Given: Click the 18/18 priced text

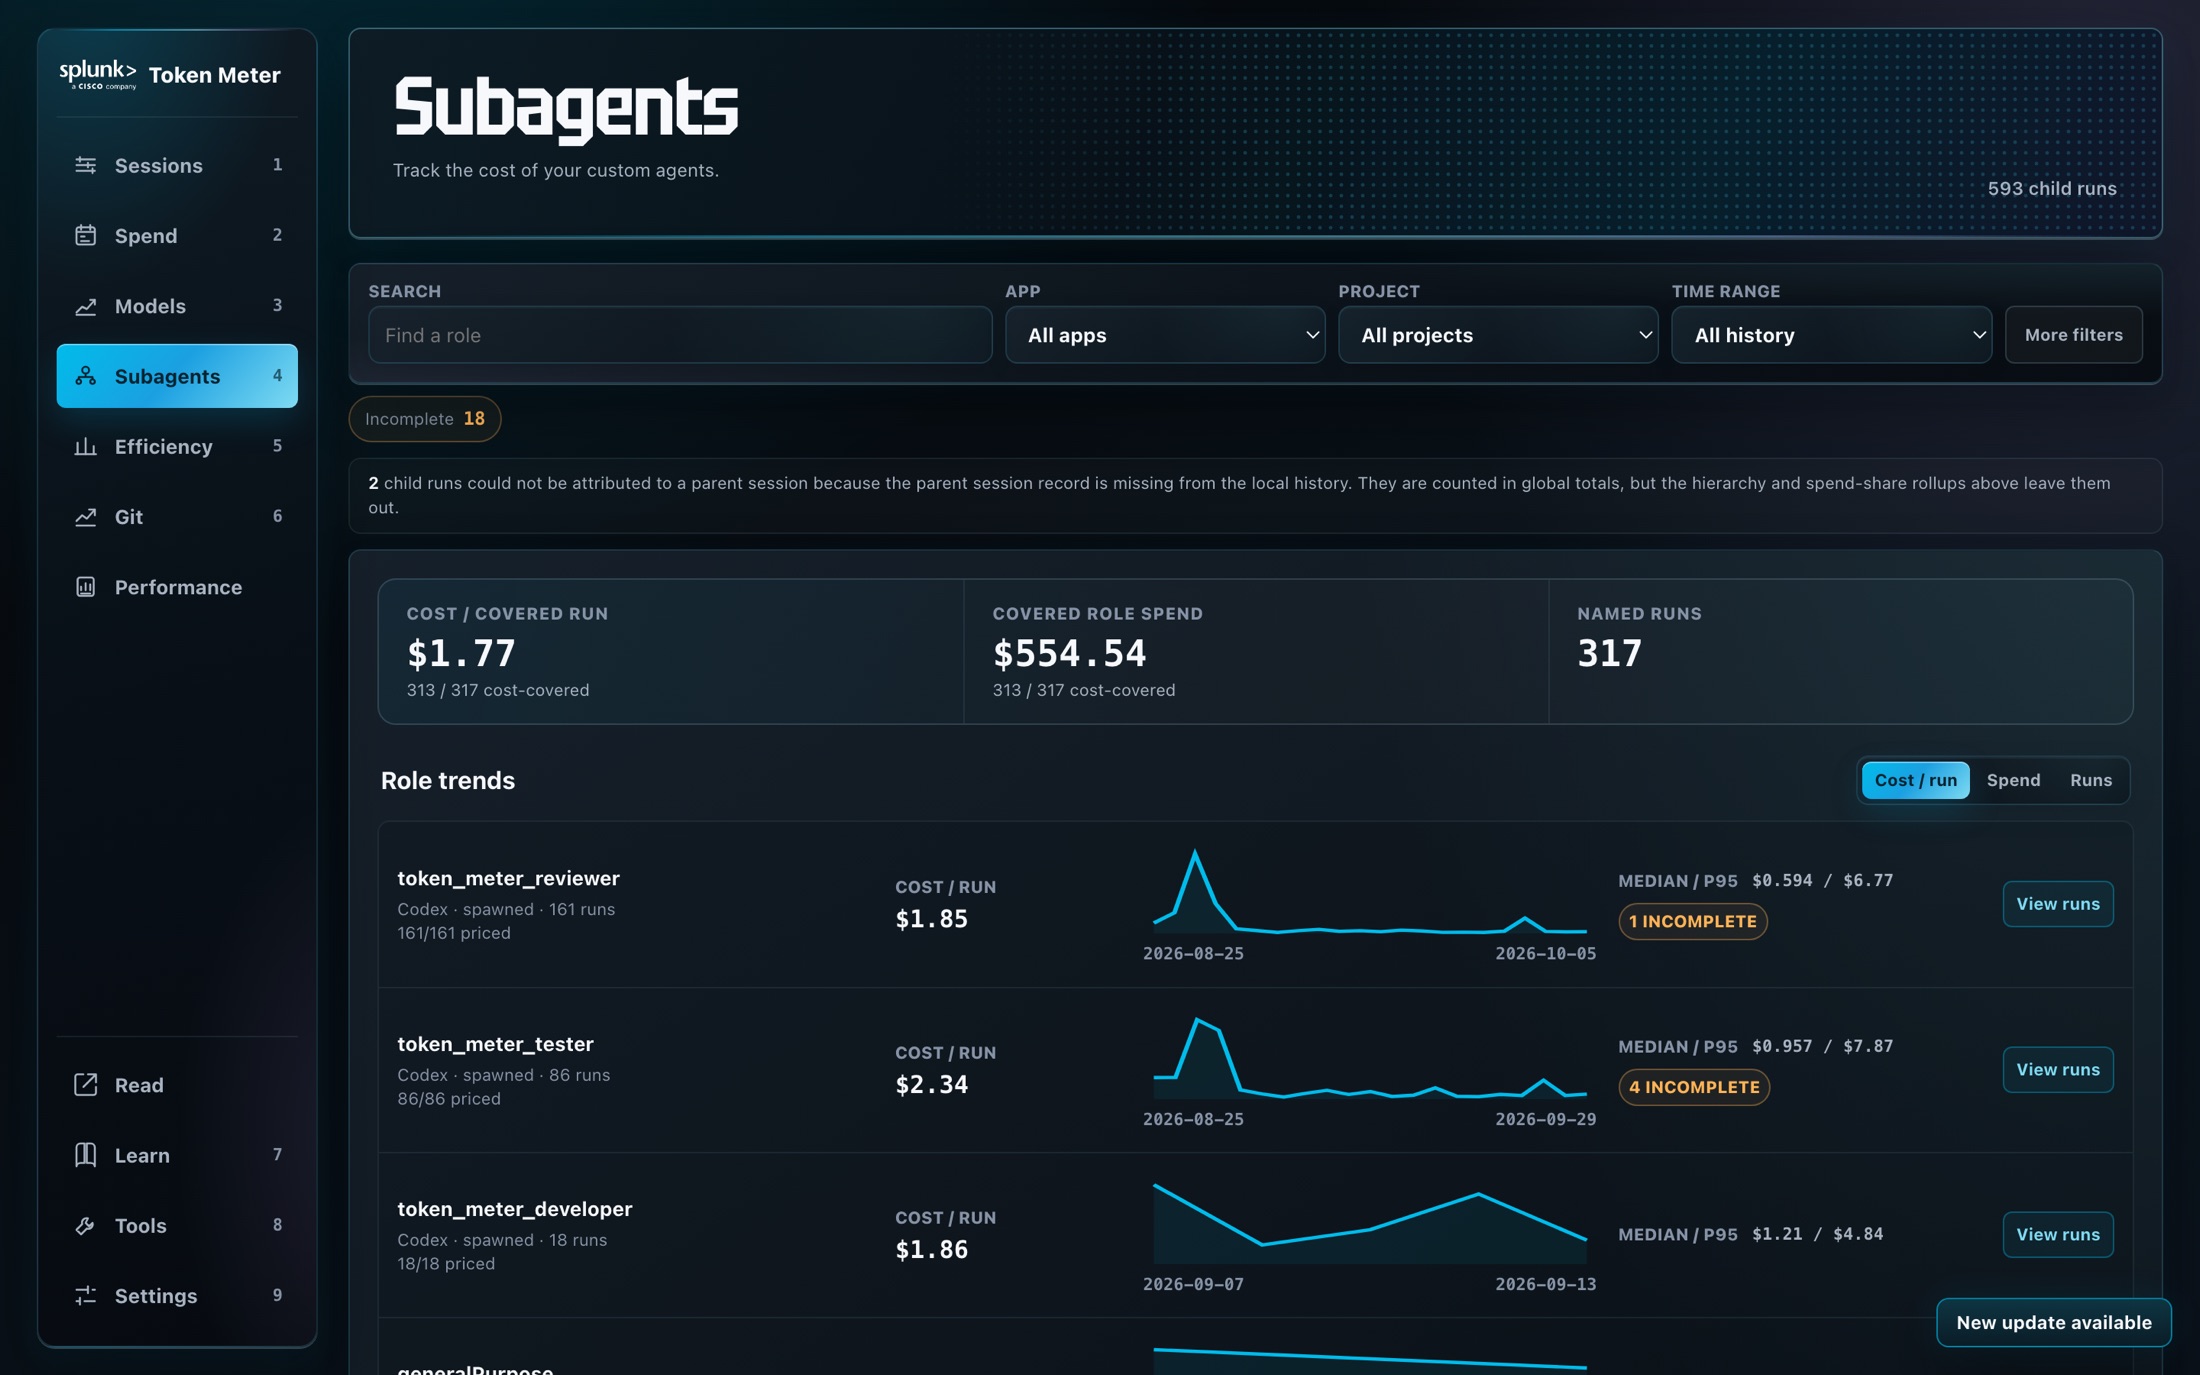Looking at the screenshot, I should pyautogui.click(x=446, y=1264).
